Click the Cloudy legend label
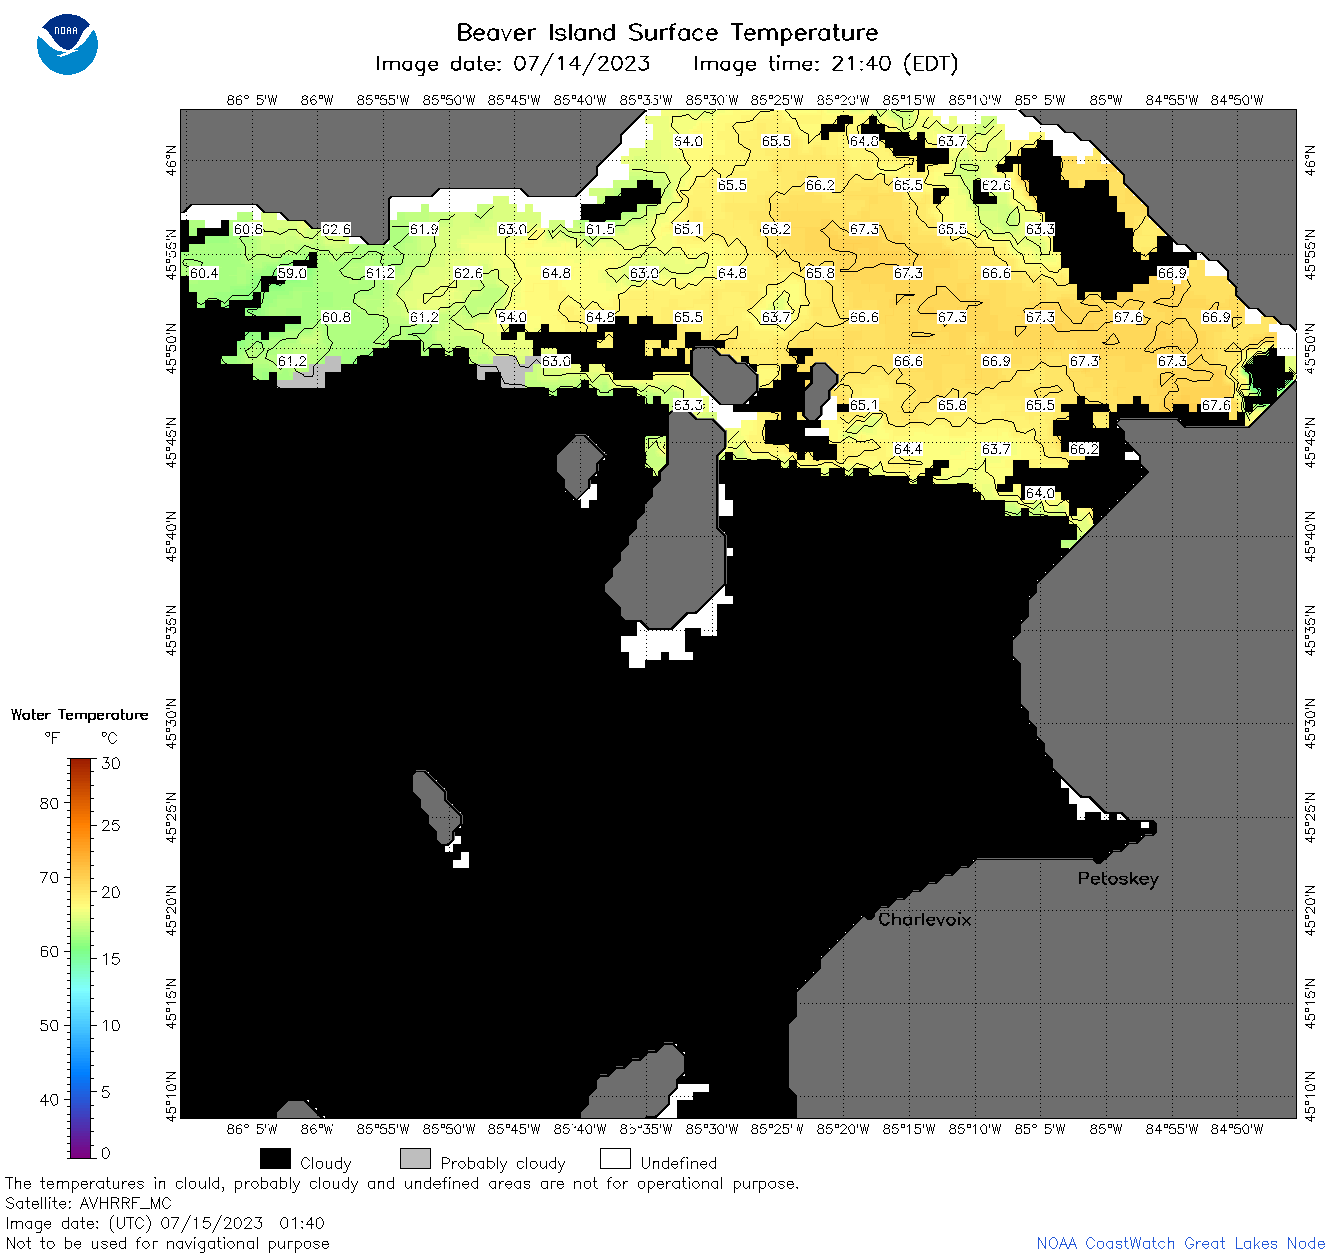The height and width of the screenshot is (1259, 1336). pos(326,1163)
